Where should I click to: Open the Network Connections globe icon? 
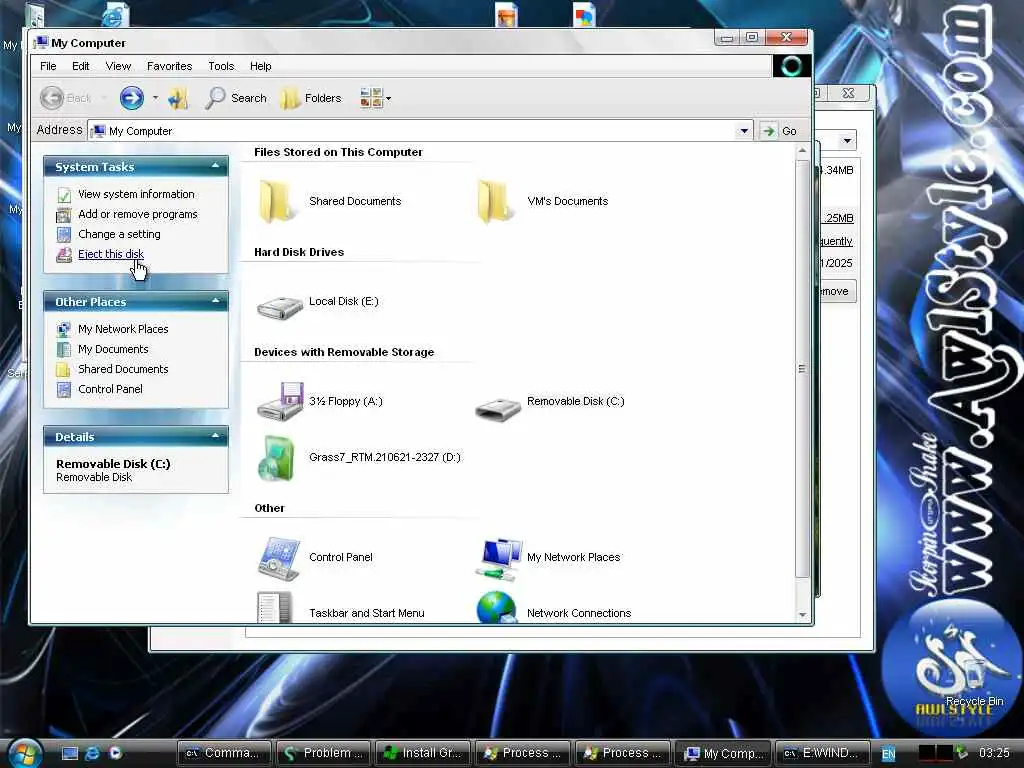click(x=496, y=607)
